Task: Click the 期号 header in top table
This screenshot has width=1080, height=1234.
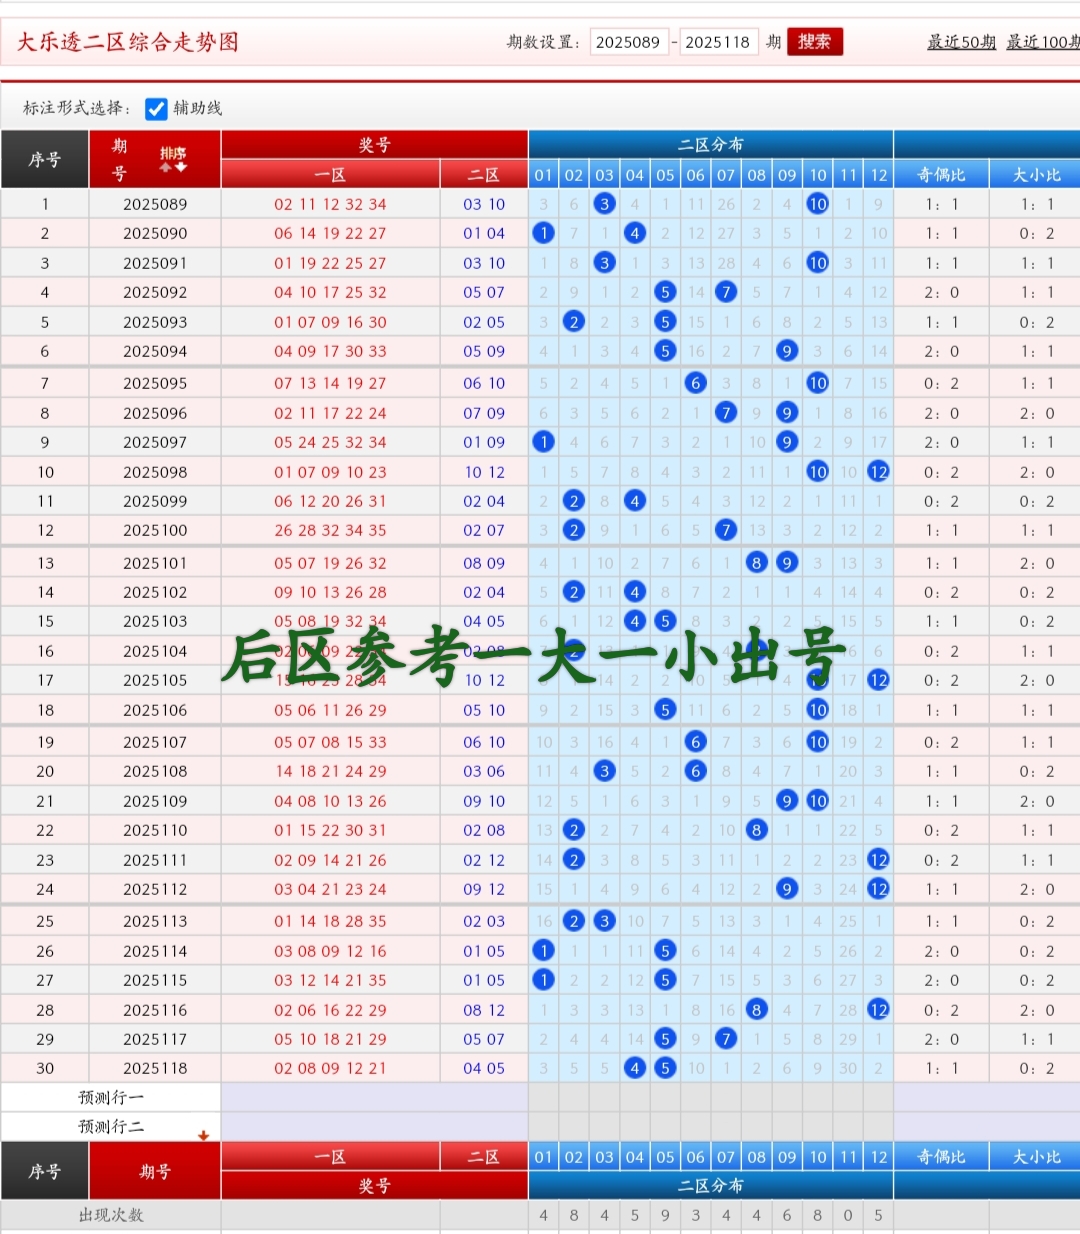Action: point(120,160)
